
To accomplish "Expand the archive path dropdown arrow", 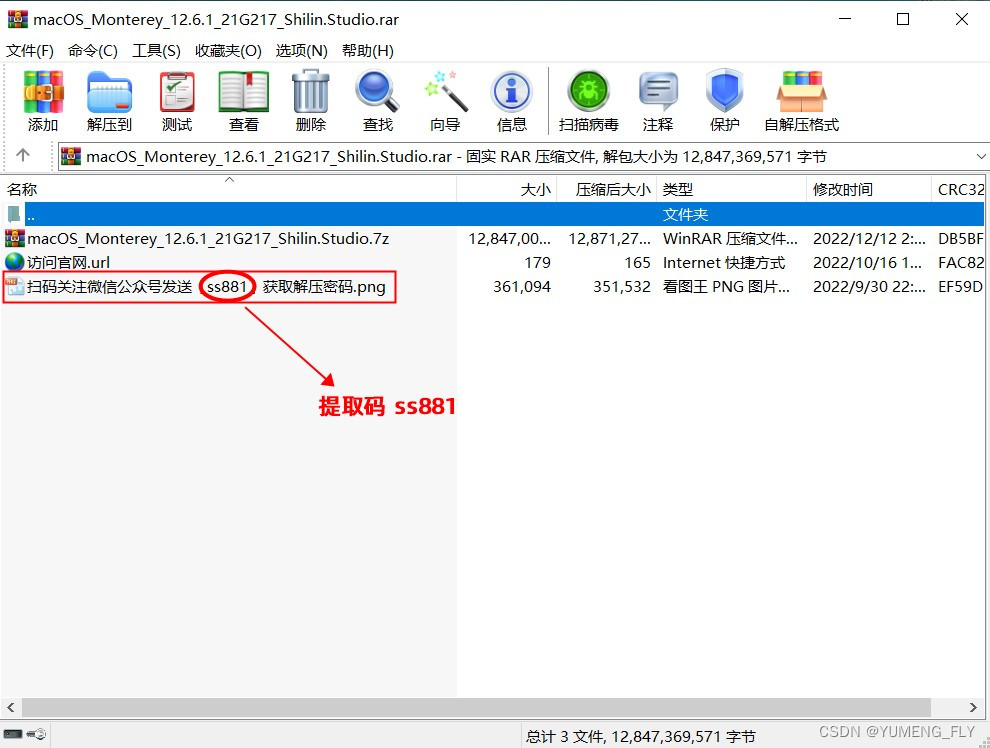I will pos(981,156).
